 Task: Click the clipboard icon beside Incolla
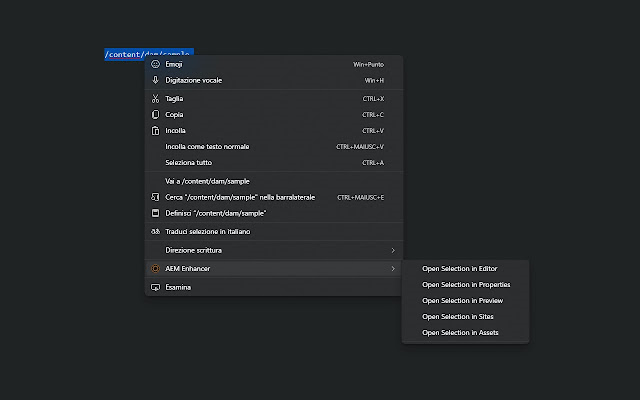[155, 131]
